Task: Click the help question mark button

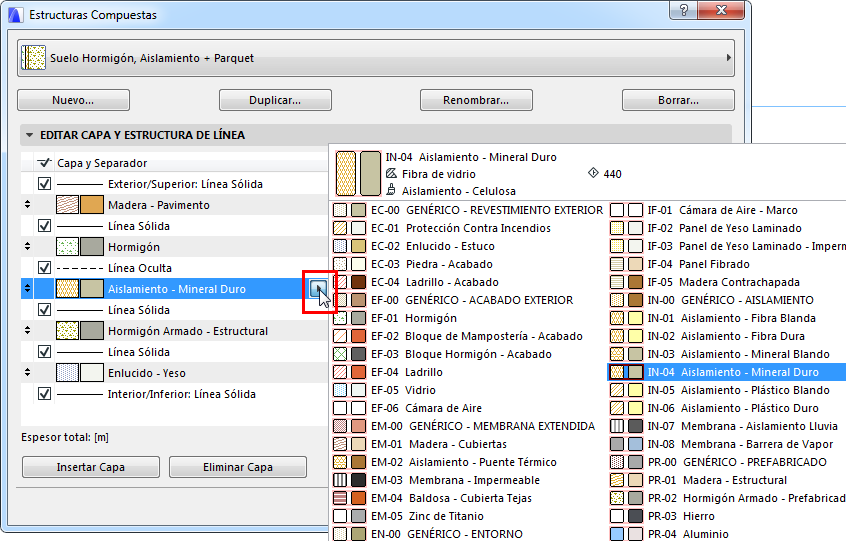Action: pos(684,10)
